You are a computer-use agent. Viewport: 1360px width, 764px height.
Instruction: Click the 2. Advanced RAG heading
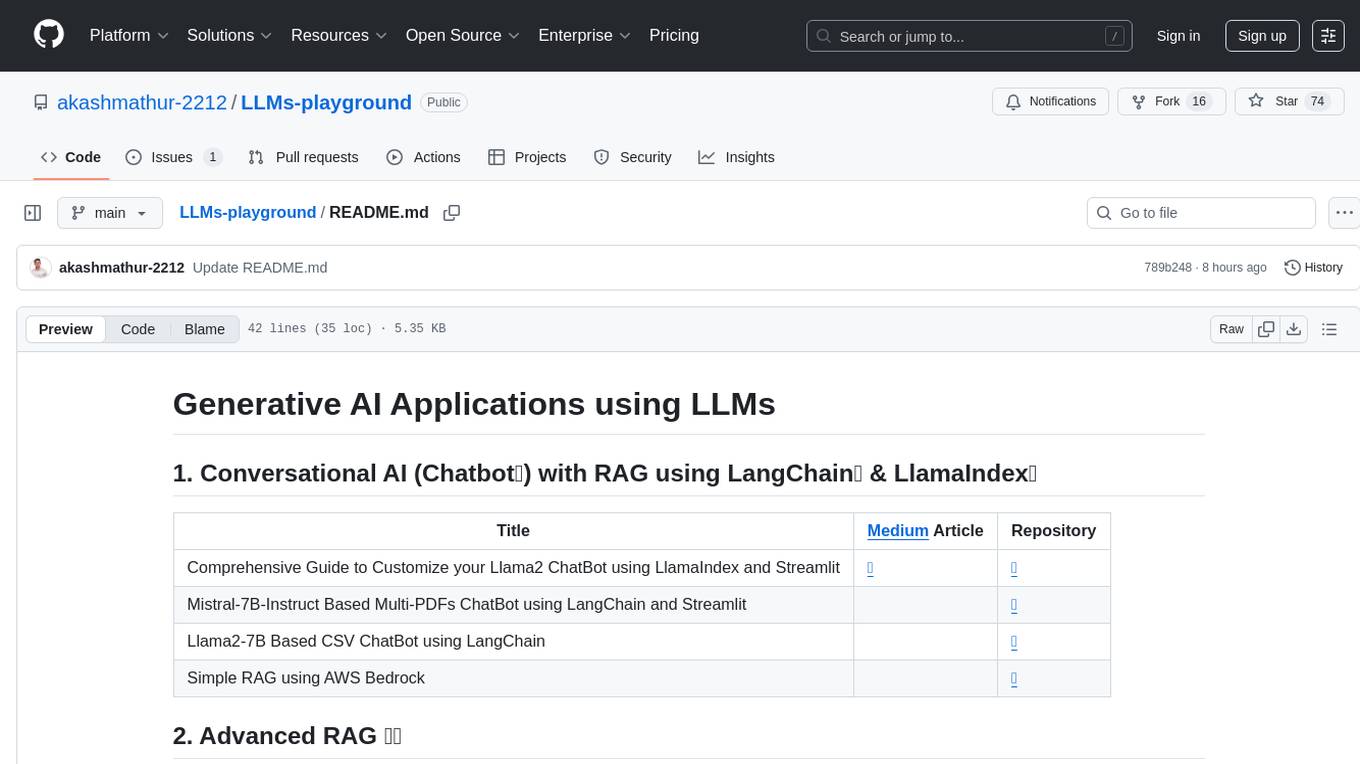pyautogui.click(x=287, y=736)
